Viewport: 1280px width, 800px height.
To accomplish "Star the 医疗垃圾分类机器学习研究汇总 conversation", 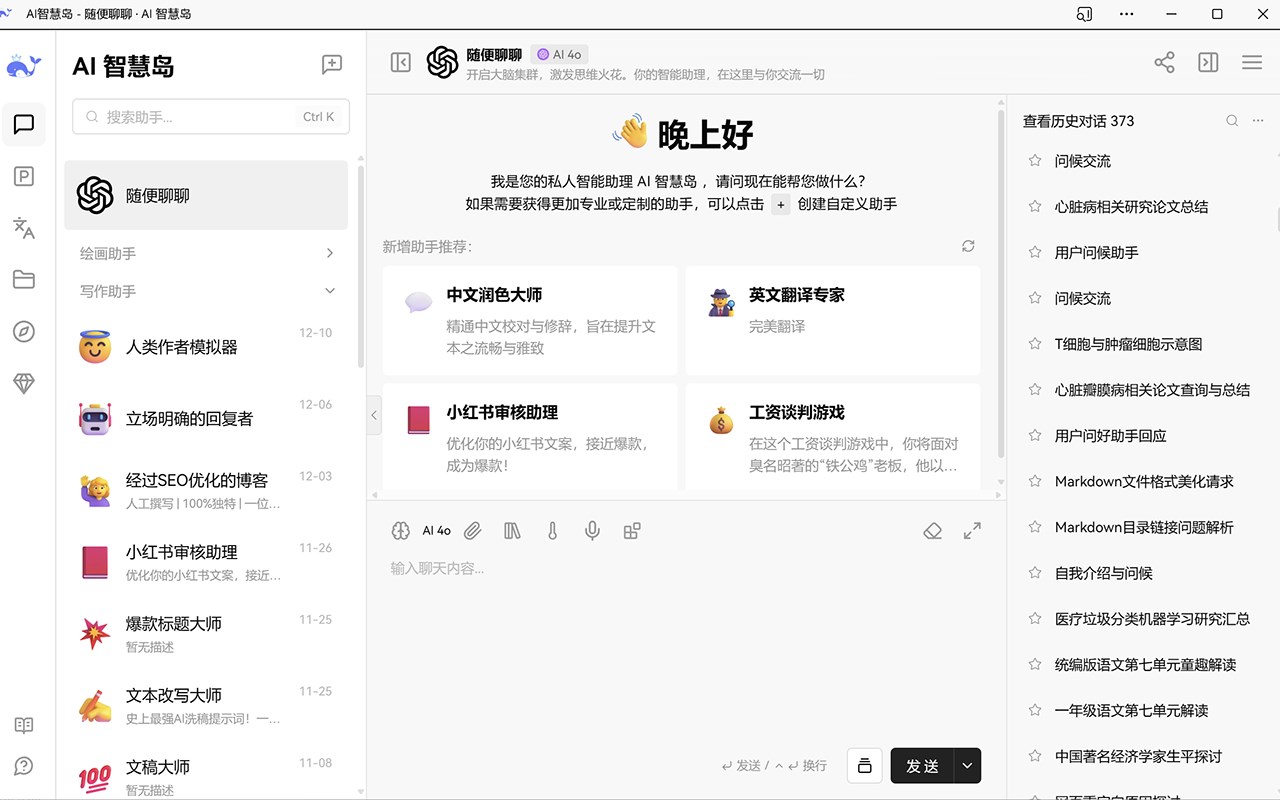I will (1035, 619).
